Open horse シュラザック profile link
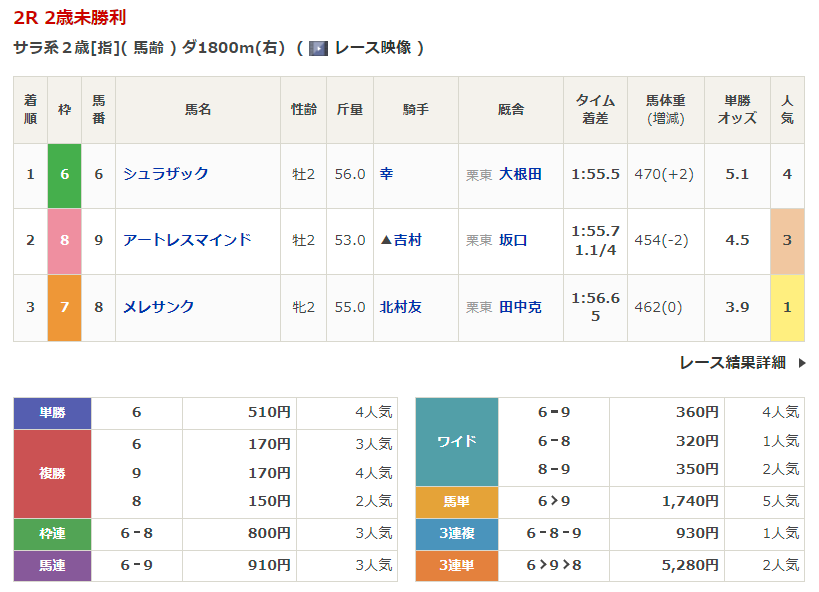 coord(166,174)
